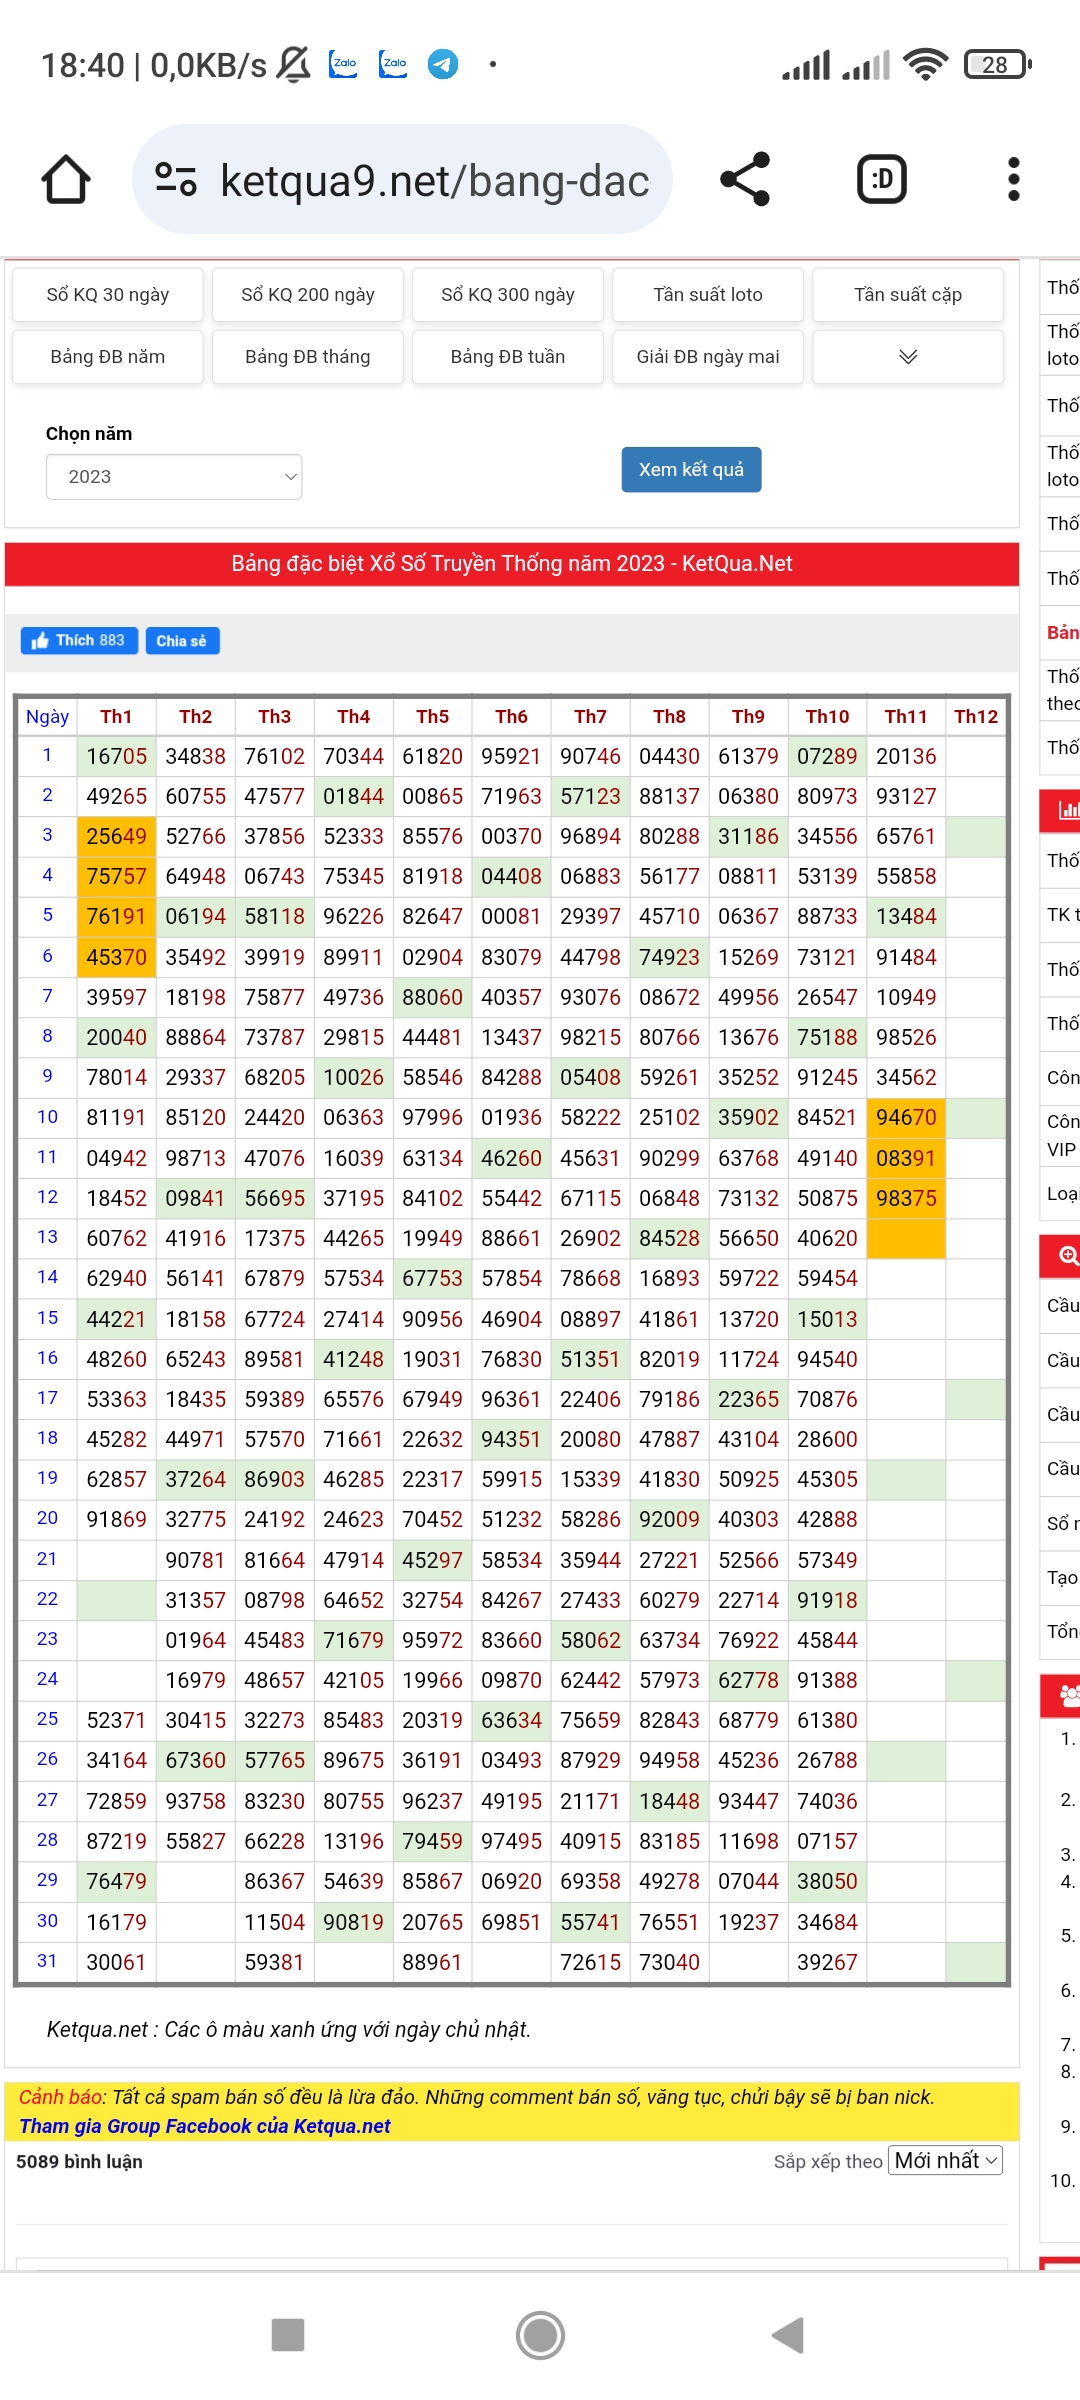Tap Android back navigation button
1080x2400 pixels.
788,2335
